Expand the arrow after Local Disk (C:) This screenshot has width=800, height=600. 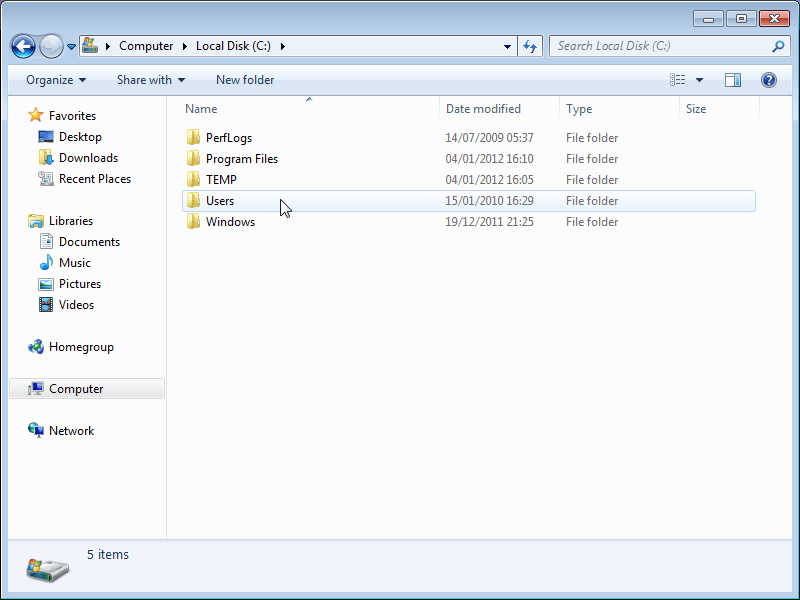click(x=283, y=46)
